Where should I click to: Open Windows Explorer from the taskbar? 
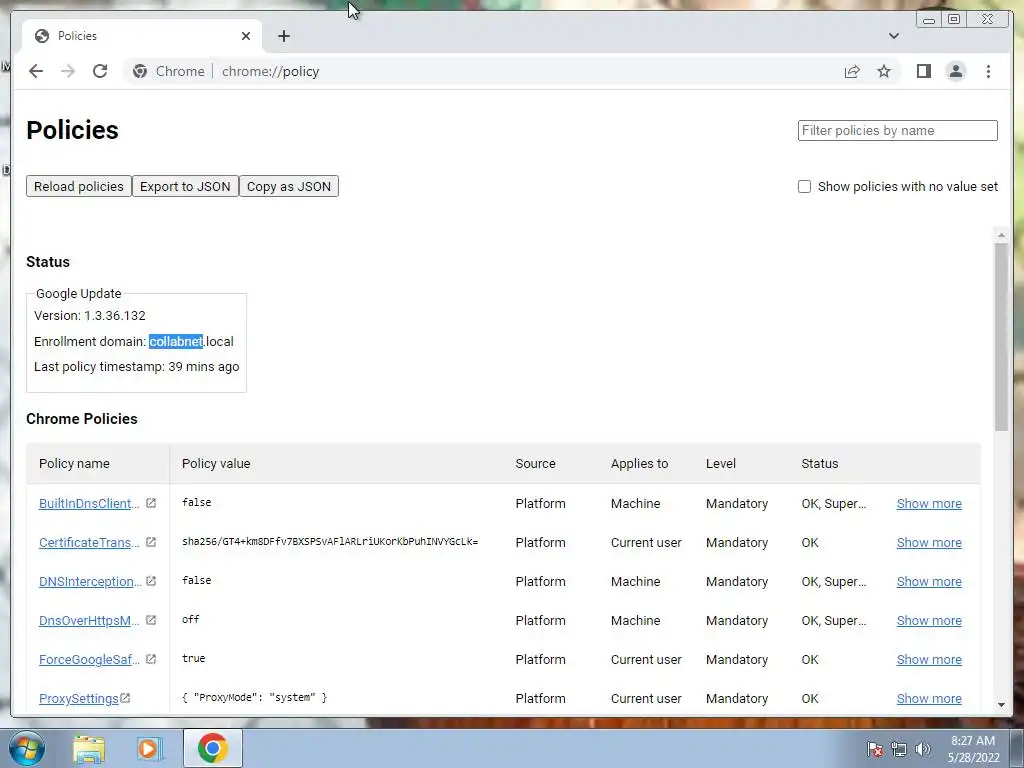point(88,748)
